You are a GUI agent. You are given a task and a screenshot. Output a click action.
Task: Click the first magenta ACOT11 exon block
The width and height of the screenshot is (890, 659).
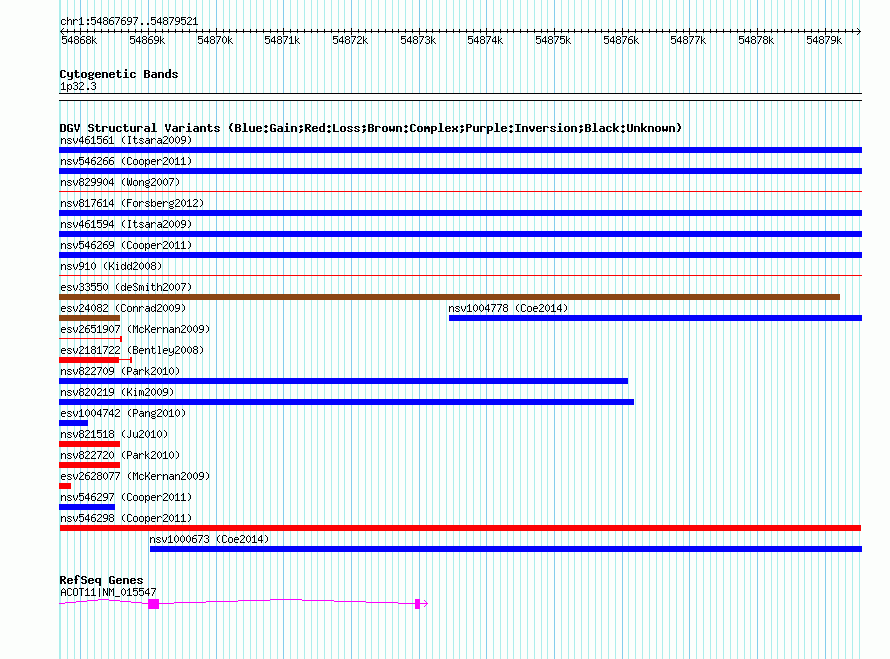153,604
